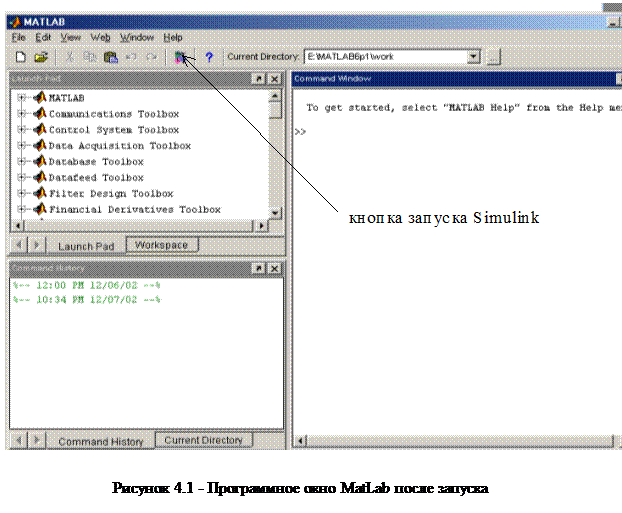622x513 pixels.
Task: Launch Simulink from the toolbar icon
Action: [180, 58]
